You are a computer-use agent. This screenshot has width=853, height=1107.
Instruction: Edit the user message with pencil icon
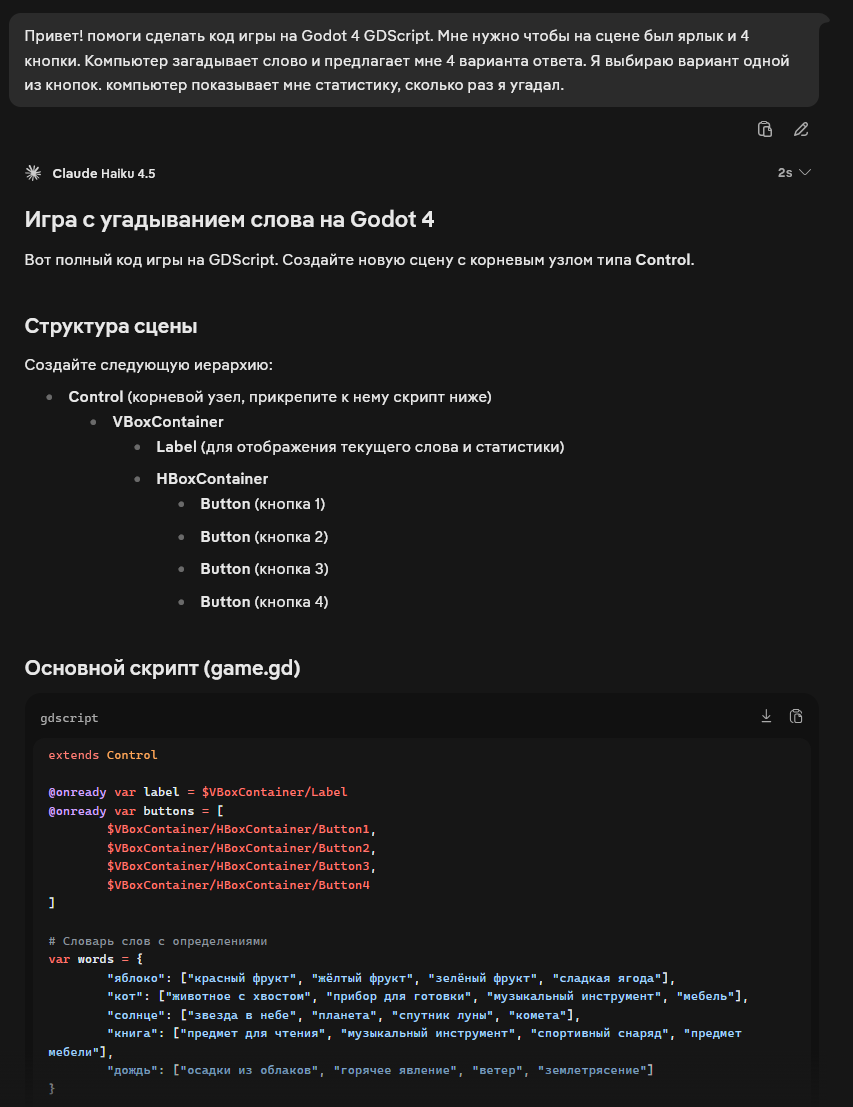click(801, 129)
